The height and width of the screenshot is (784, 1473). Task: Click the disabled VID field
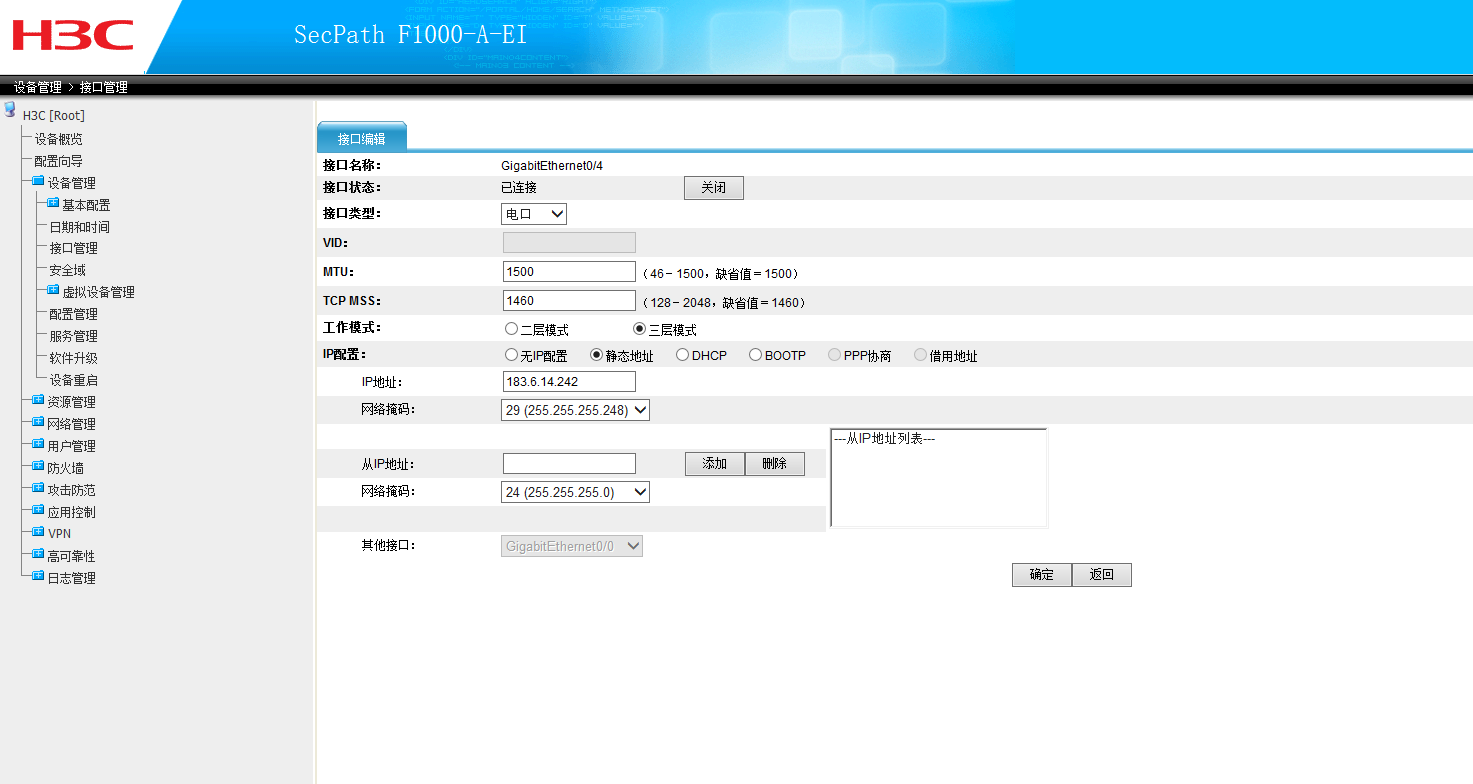pyautogui.click(x=569, y=243)
